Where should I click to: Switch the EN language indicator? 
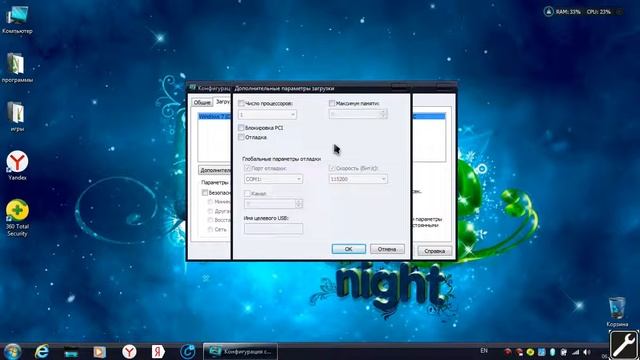click(484, 351)
